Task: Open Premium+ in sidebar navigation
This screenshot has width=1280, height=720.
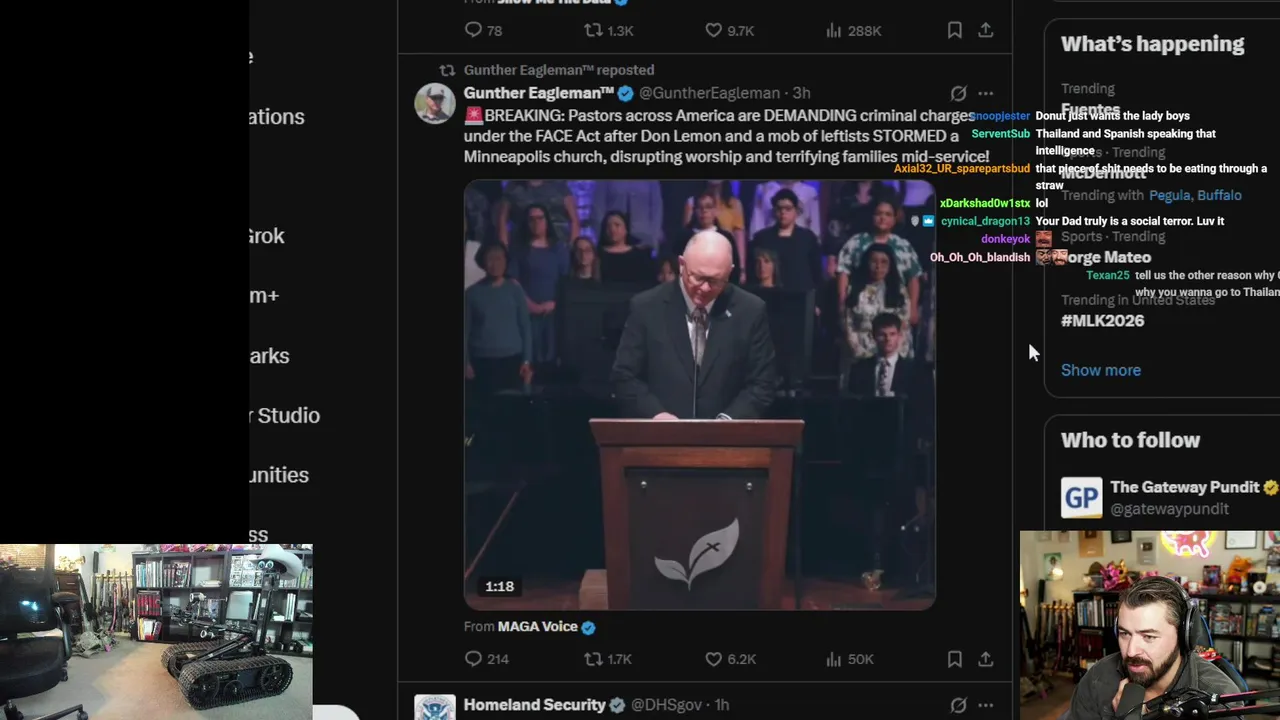Action: pyautogui.click(x=264, y=296)
